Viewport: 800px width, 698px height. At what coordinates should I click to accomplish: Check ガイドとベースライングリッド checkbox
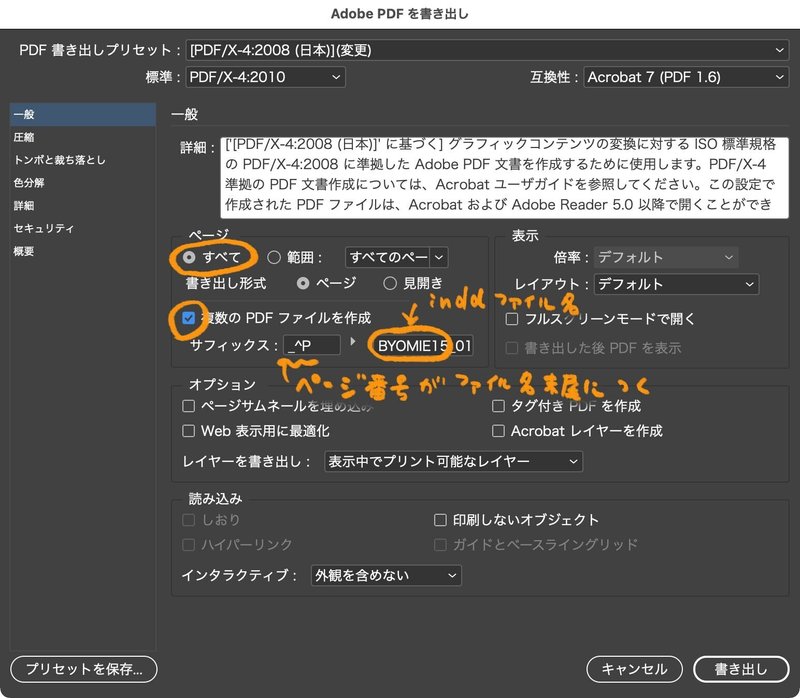440,544
